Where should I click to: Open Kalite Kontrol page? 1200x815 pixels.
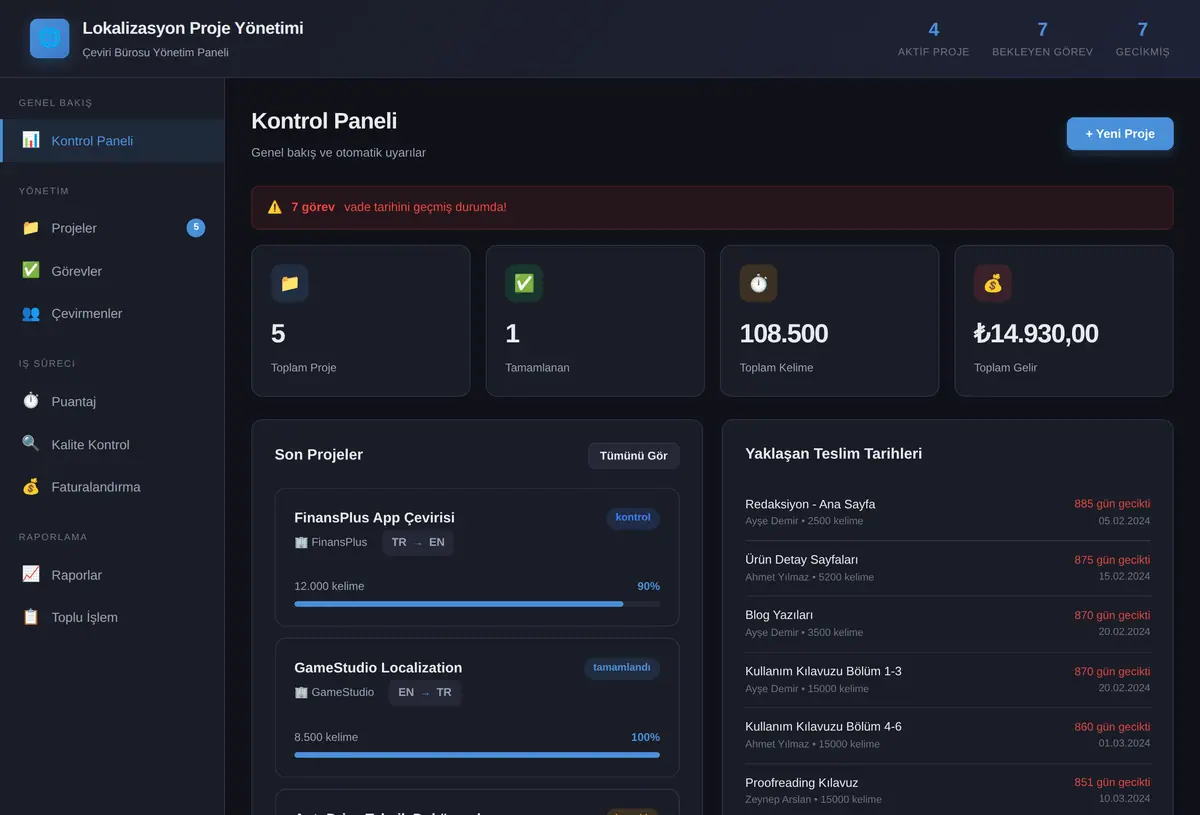(x=112, y=444)
